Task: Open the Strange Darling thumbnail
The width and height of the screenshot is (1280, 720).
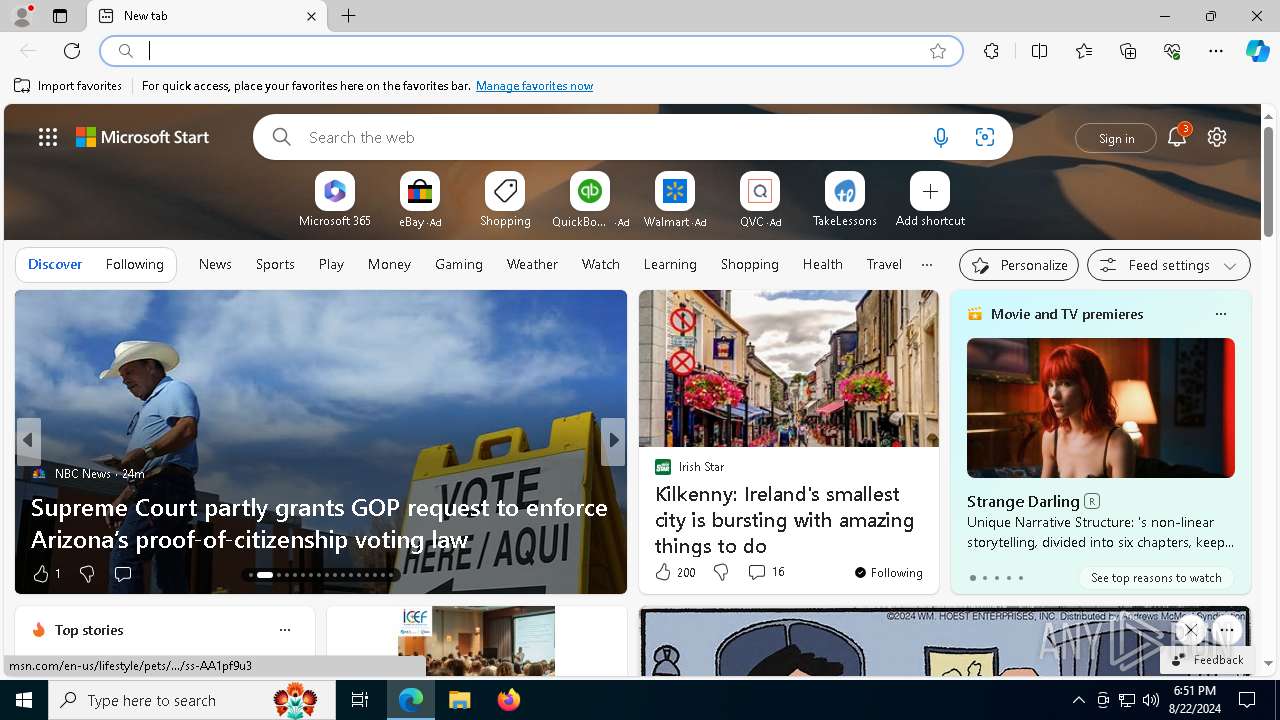Action: click(1101, 408)
